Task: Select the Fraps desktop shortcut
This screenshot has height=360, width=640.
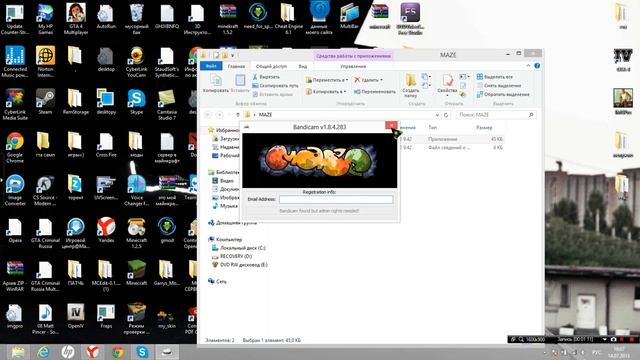Action: (106, 316)
